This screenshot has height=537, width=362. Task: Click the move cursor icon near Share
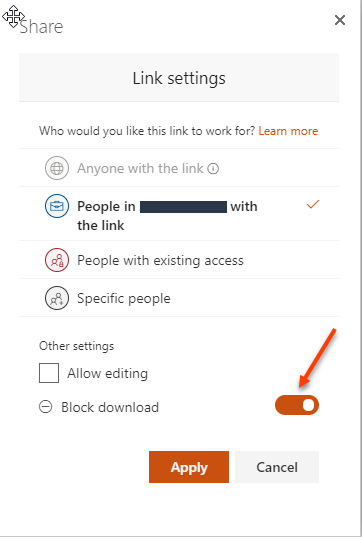click(x=13, y=16)
